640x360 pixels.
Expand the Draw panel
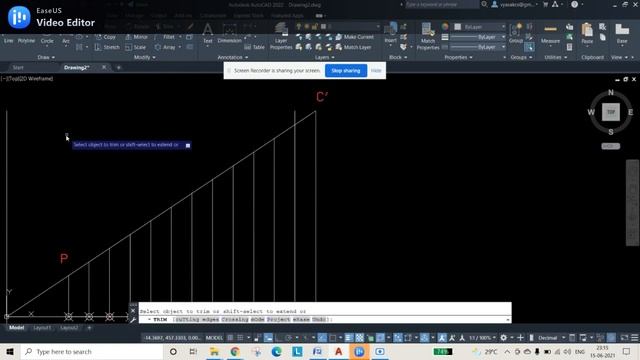tap(46, 58)
